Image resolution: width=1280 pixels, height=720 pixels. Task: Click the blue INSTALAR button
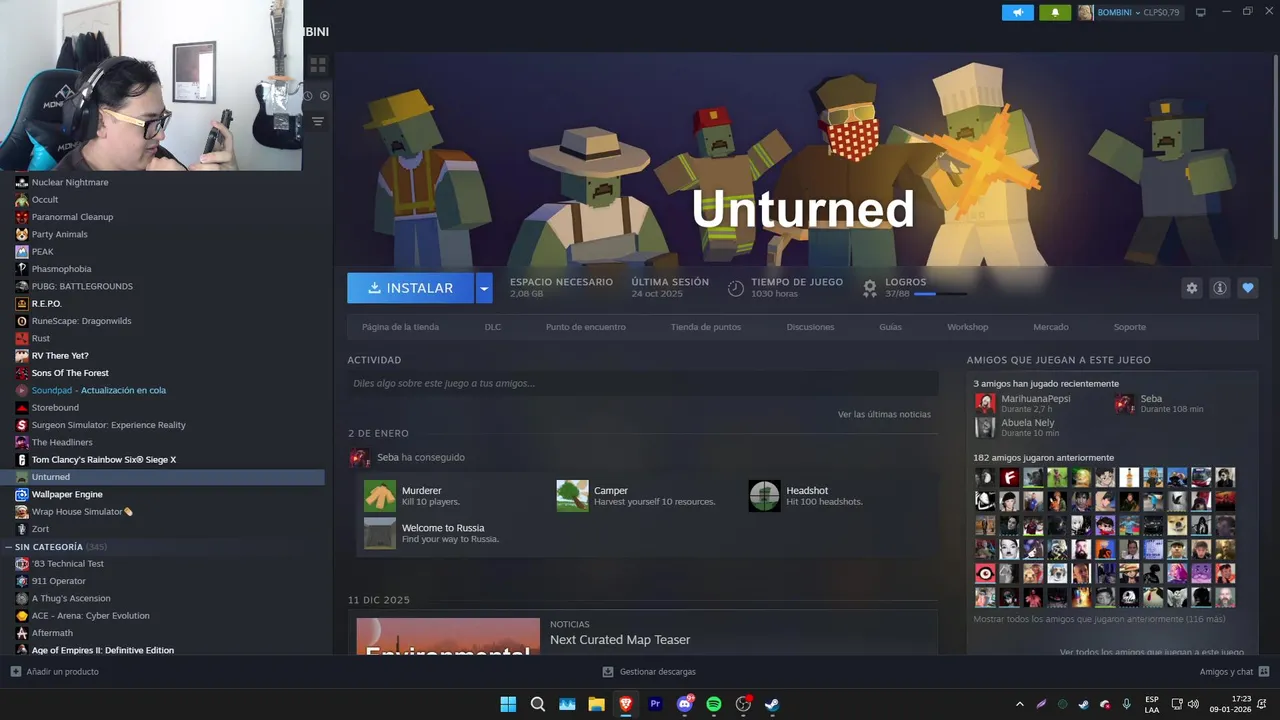pyautogui.click(x=410, y=288)
